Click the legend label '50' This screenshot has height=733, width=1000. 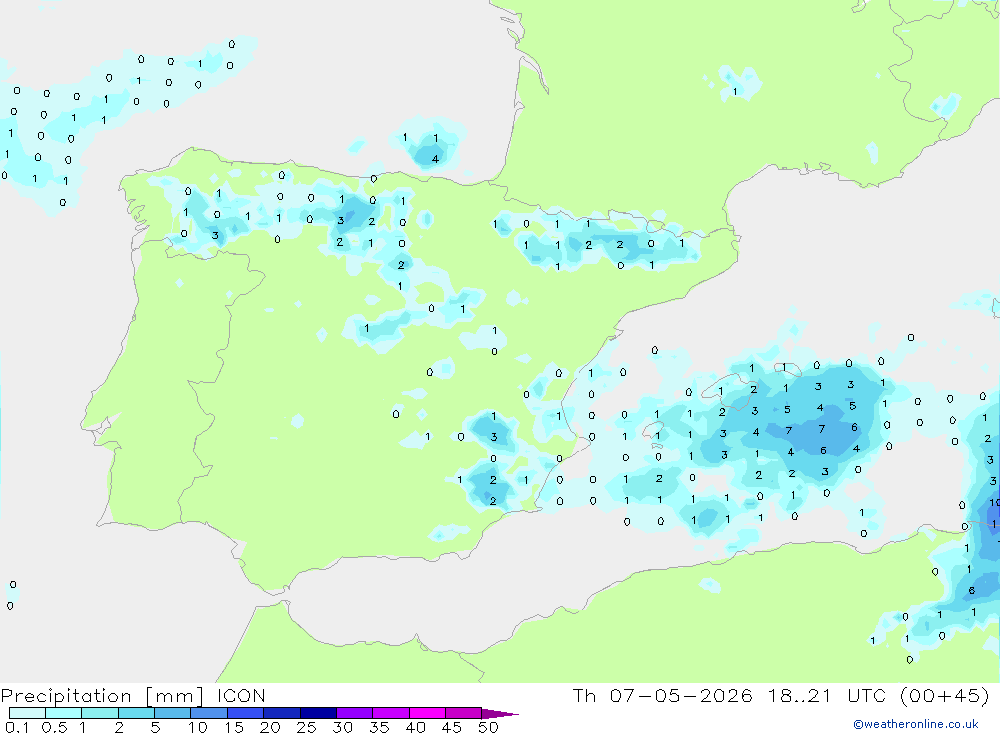[x=488, y=727]
